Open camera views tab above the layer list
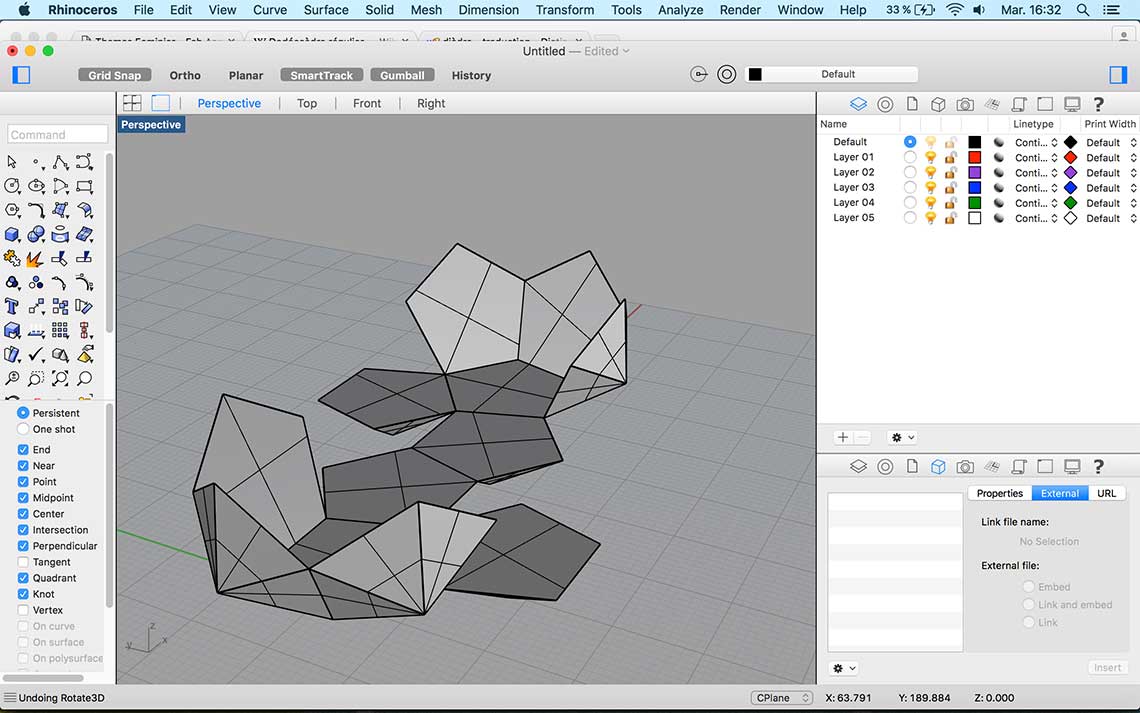 pyautogui.click(x=965, y=104)
